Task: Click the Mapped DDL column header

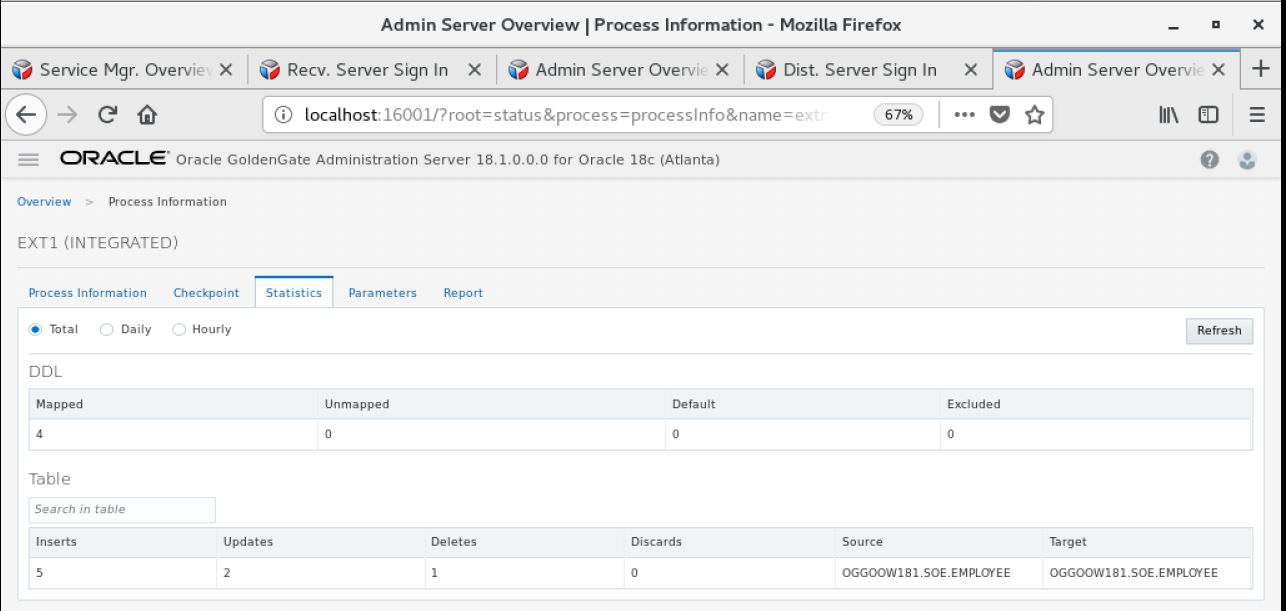Action: pyautogui.click(x=173, y=404)
